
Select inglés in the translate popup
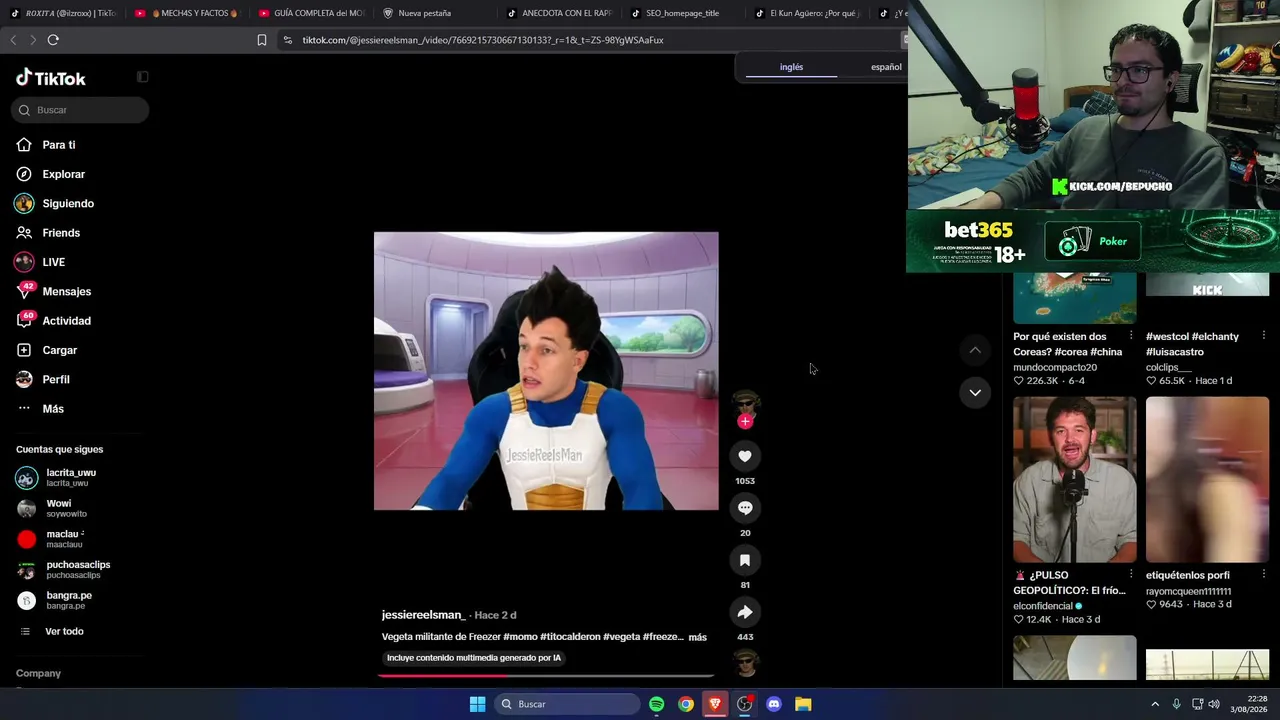click(x=791, y=67)
